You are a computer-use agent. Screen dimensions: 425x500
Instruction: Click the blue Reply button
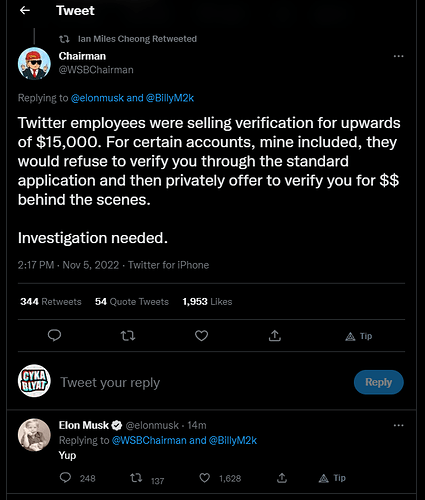click(379, 382)
